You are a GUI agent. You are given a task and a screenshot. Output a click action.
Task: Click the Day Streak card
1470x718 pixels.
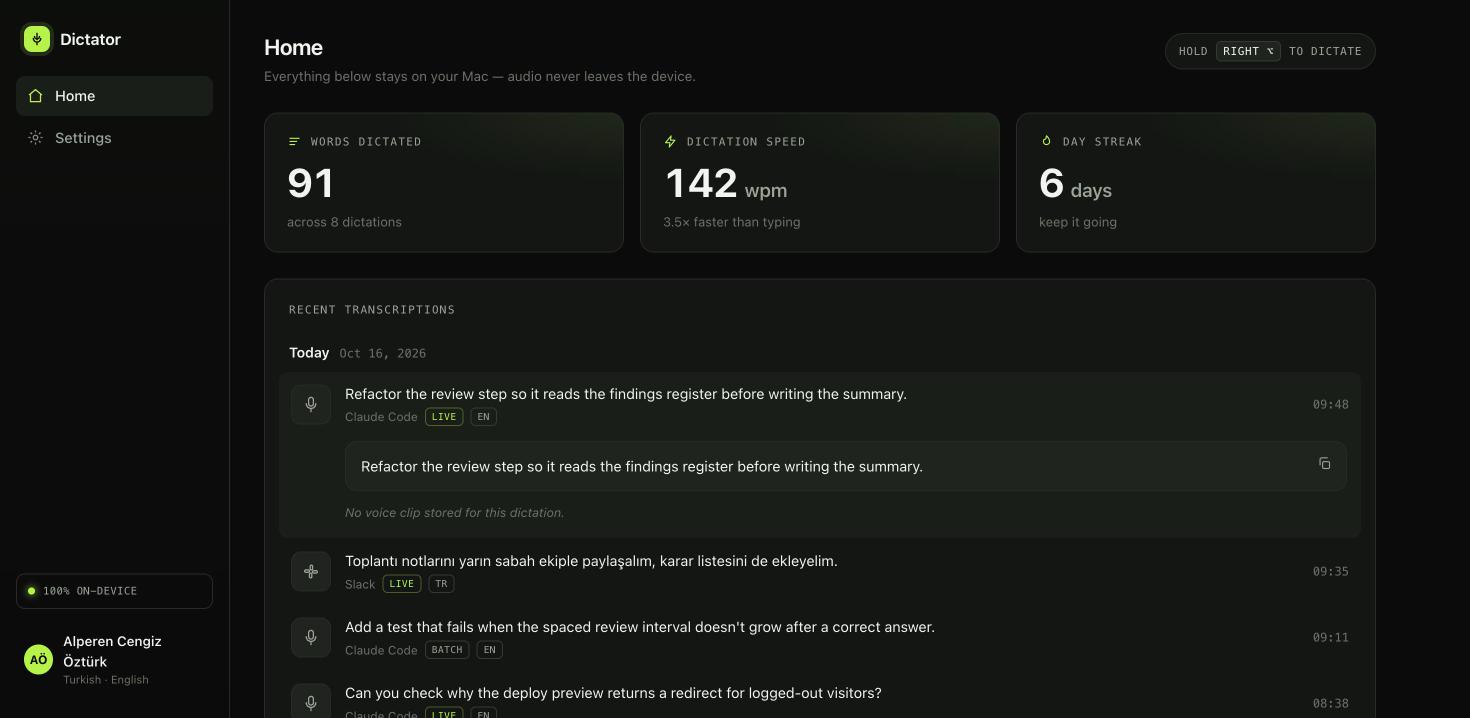(1196, 182)
